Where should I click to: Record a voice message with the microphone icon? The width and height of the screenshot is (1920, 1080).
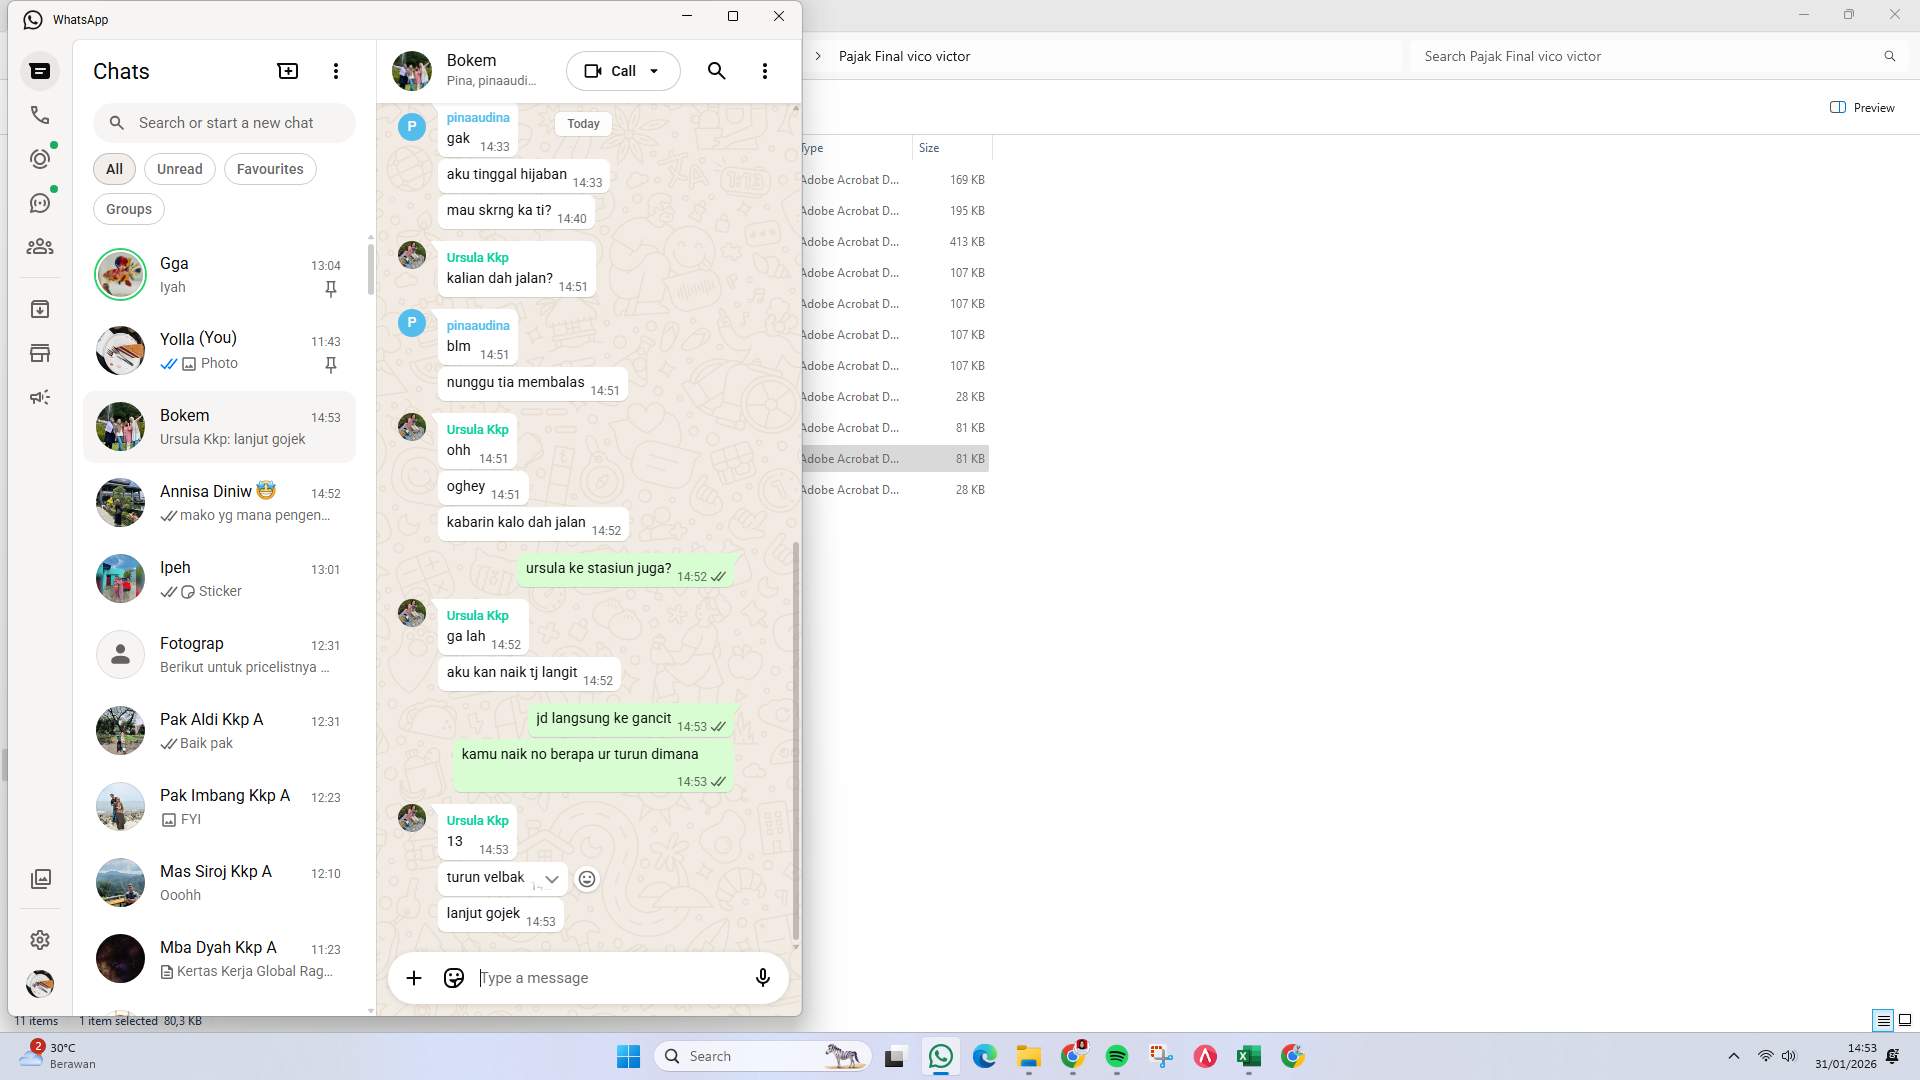[762, 978]
